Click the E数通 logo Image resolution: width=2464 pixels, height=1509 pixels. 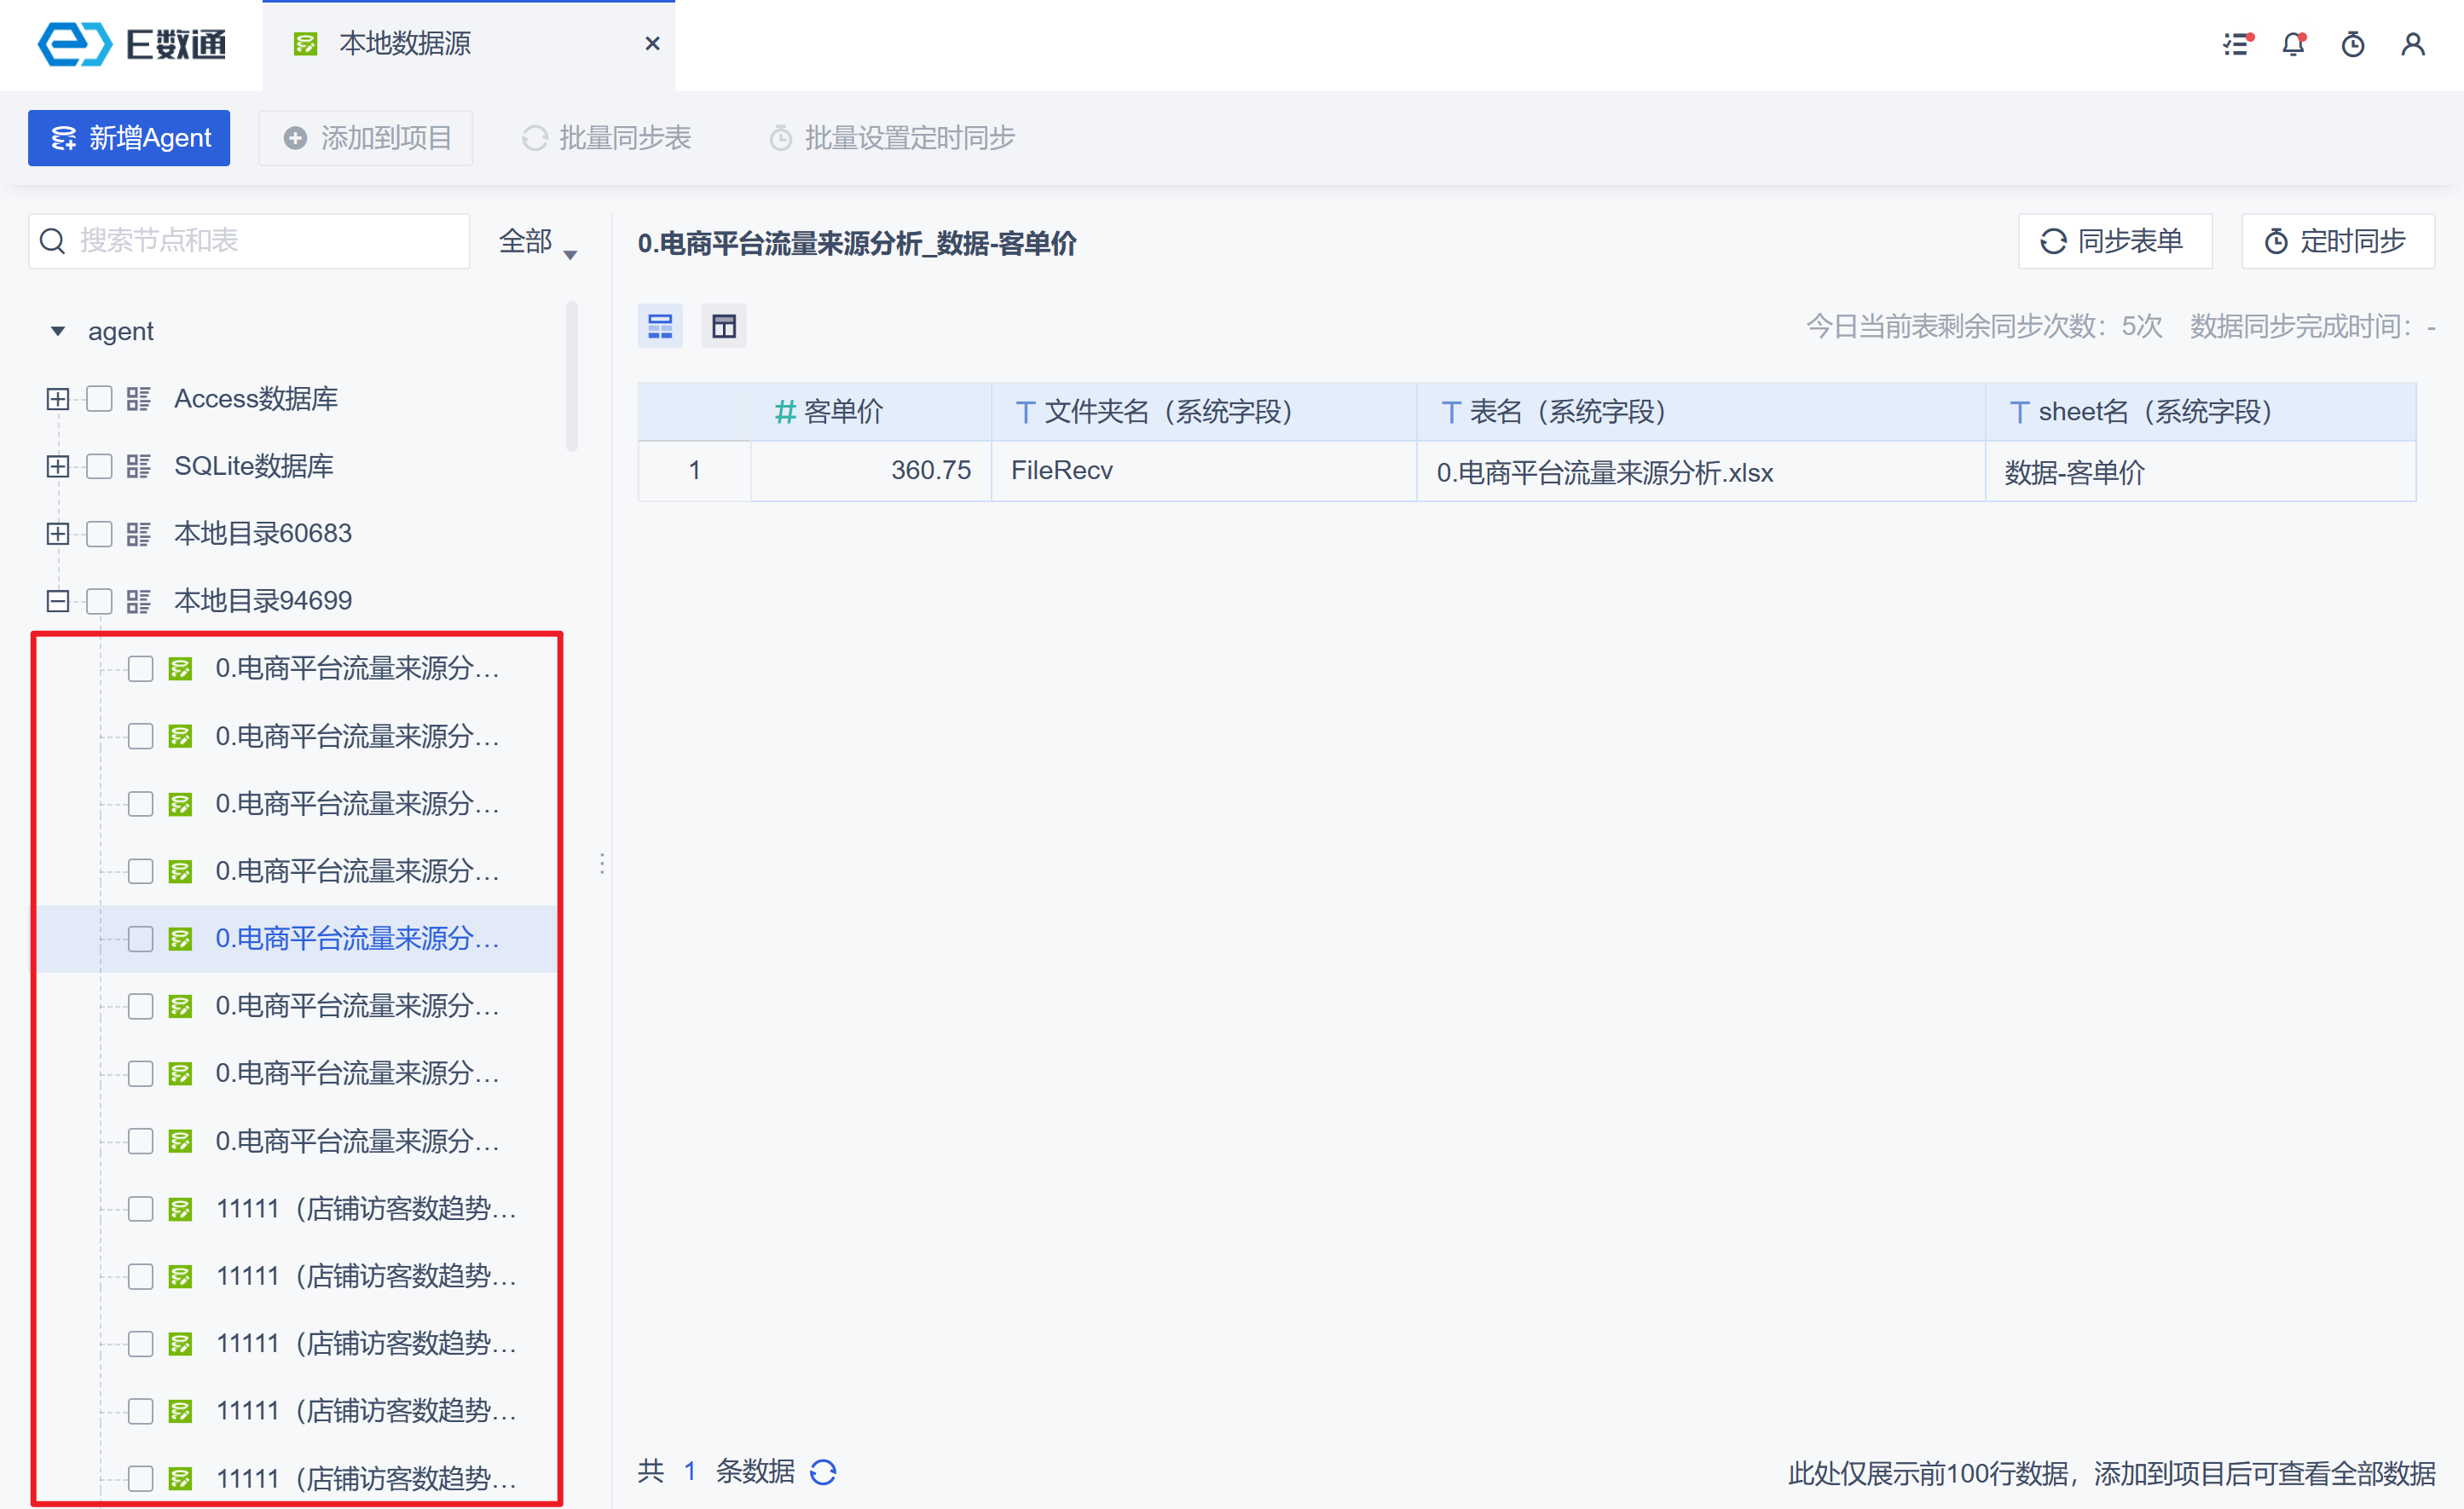tap(131, 44)
